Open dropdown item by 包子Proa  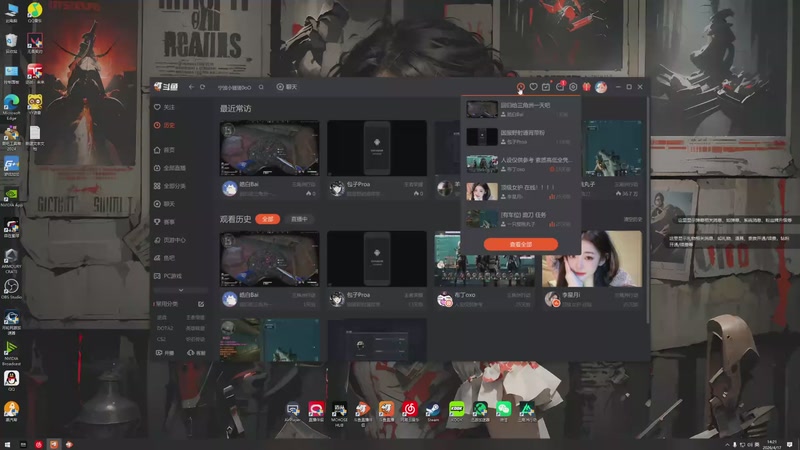[x=521, y=137]
